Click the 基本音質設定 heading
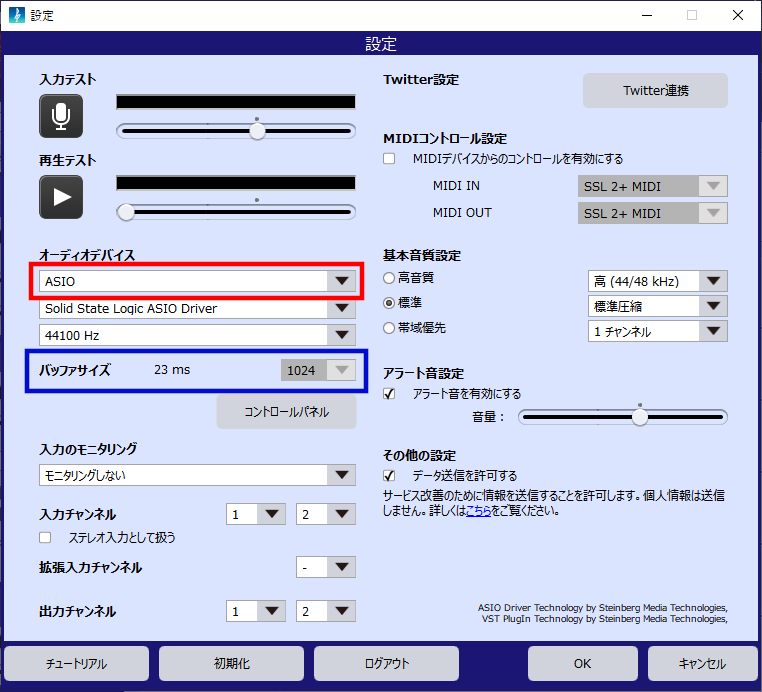Image resolution: width=762 pixels, height=692 pixels. click(422, 255)
